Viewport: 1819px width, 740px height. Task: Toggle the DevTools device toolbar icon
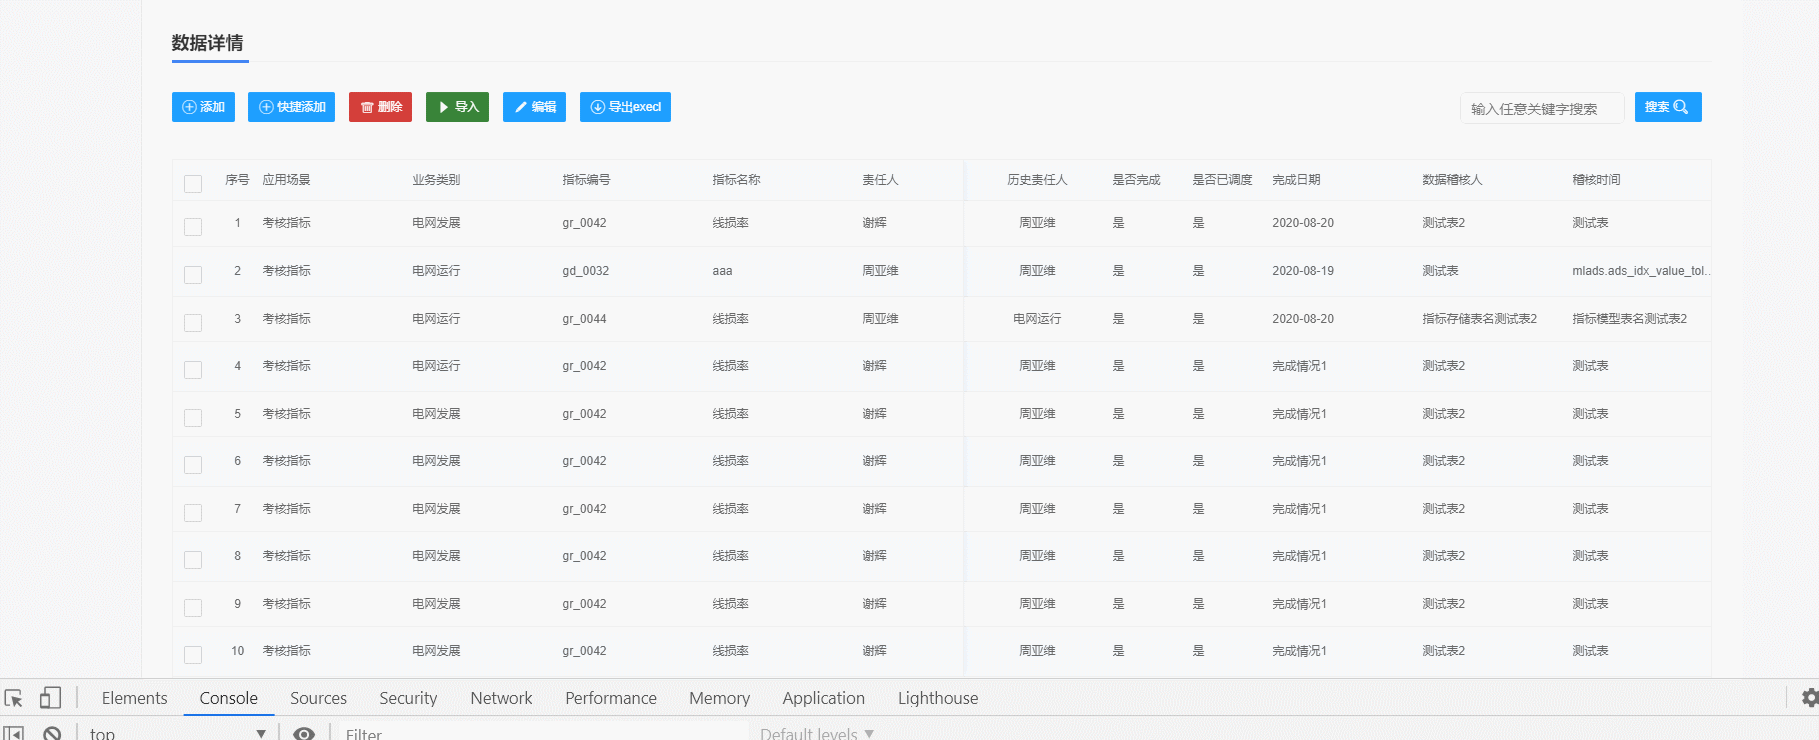[50, 698]
